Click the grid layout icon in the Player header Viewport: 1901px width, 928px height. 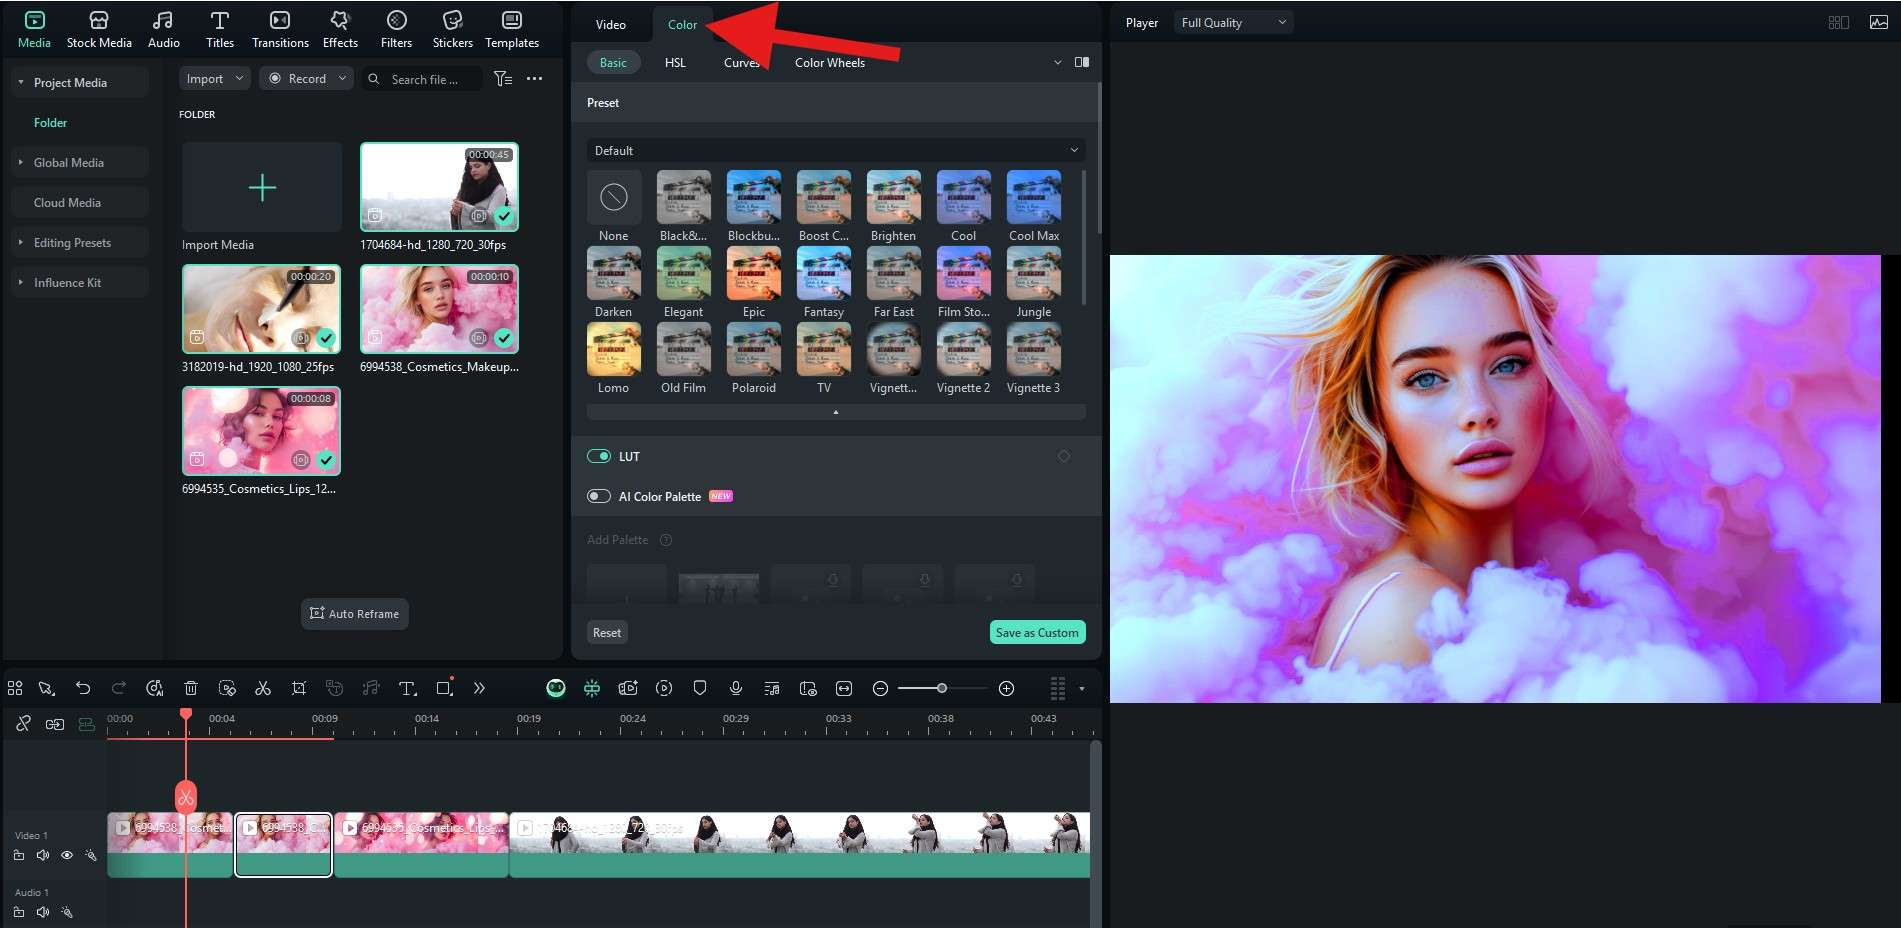pos(1838,22)
